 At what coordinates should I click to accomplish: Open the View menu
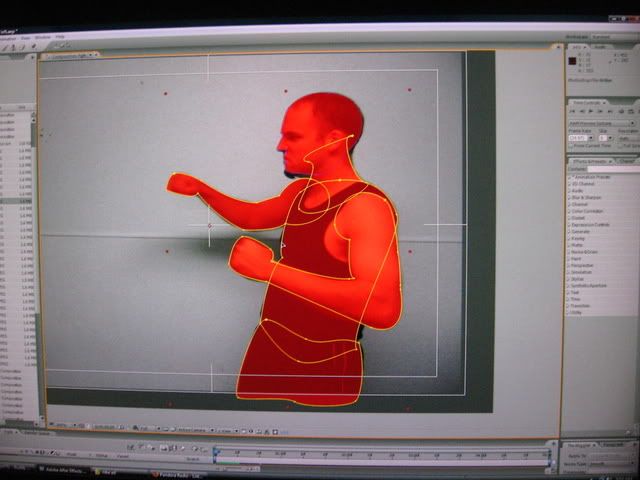[x=25, y=38]
